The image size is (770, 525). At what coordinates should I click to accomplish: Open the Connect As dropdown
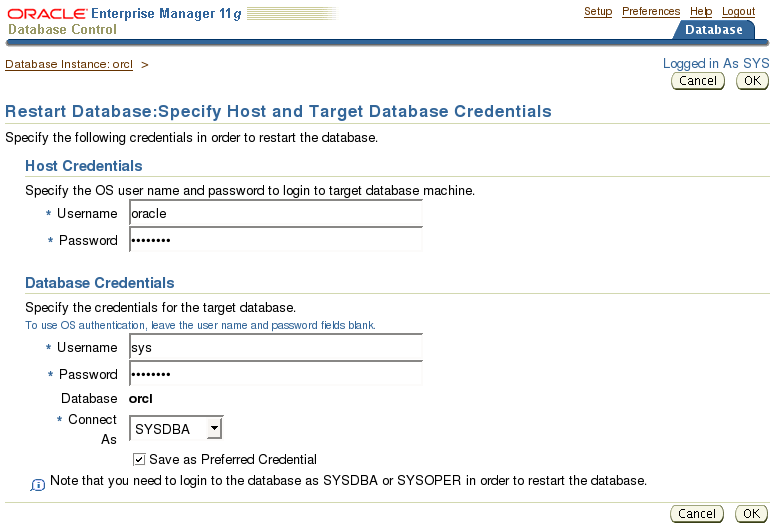(176, 429)
